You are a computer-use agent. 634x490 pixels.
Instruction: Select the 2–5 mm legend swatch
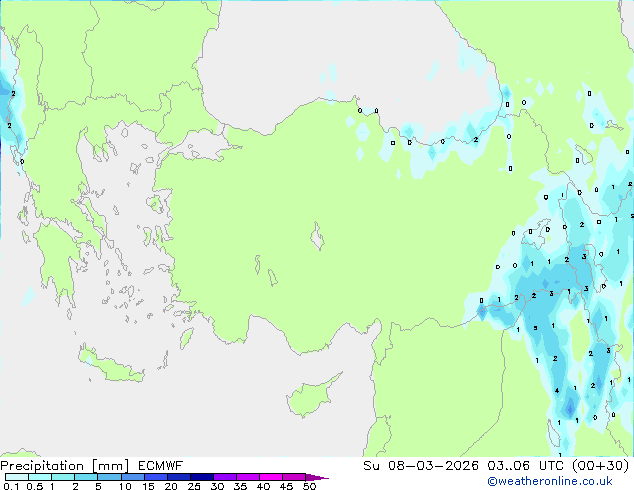86,477
